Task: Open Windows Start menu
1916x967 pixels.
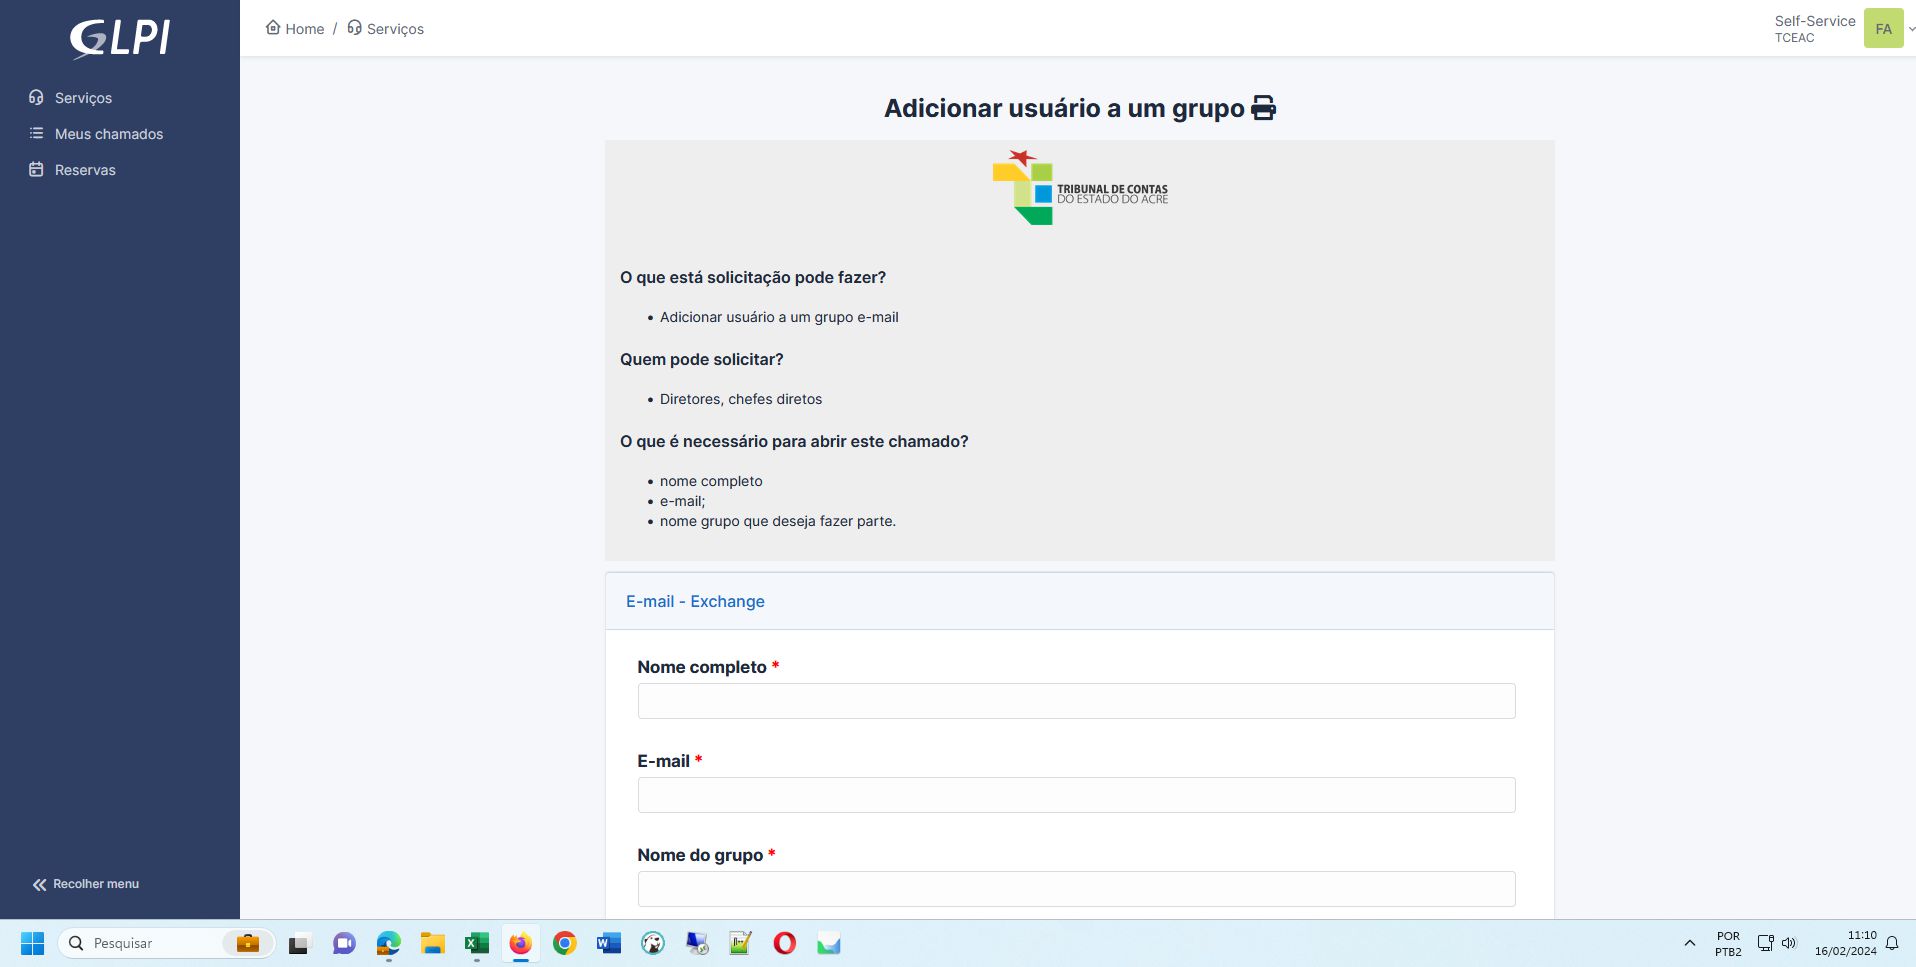Action: (33, 943)
